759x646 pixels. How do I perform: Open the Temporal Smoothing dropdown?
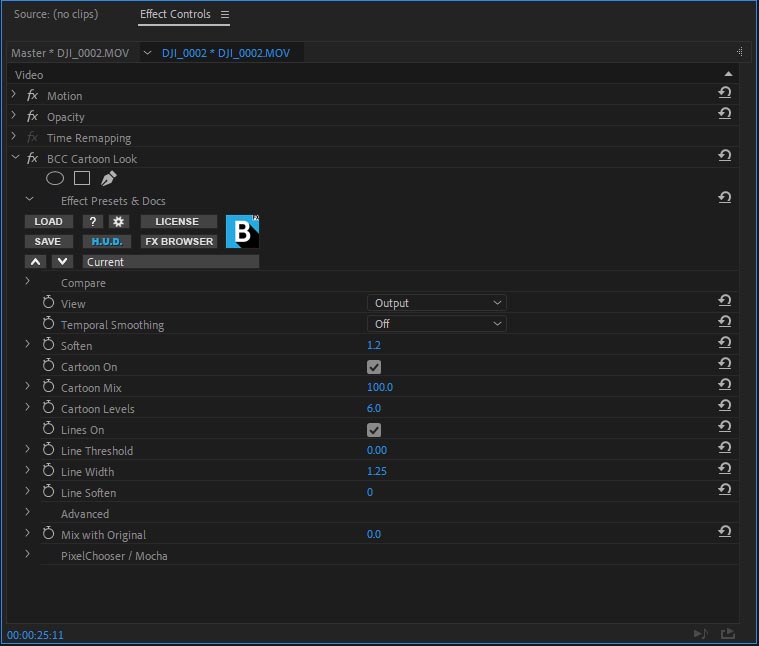tap(437, 324)
